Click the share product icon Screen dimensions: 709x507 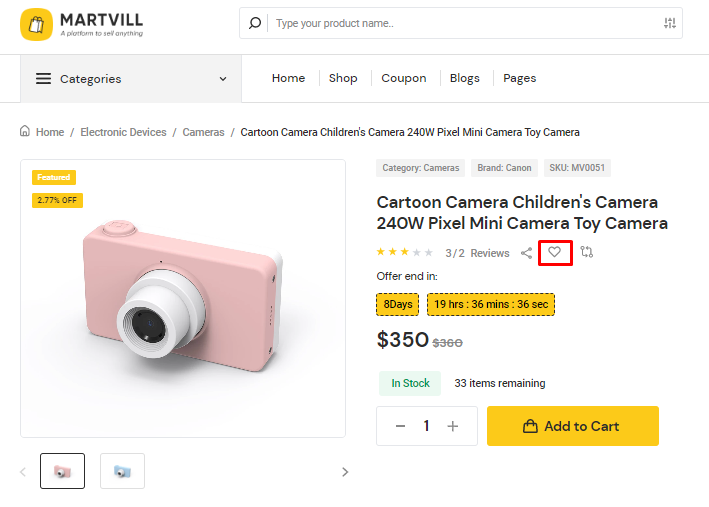(x=526, y=253)
